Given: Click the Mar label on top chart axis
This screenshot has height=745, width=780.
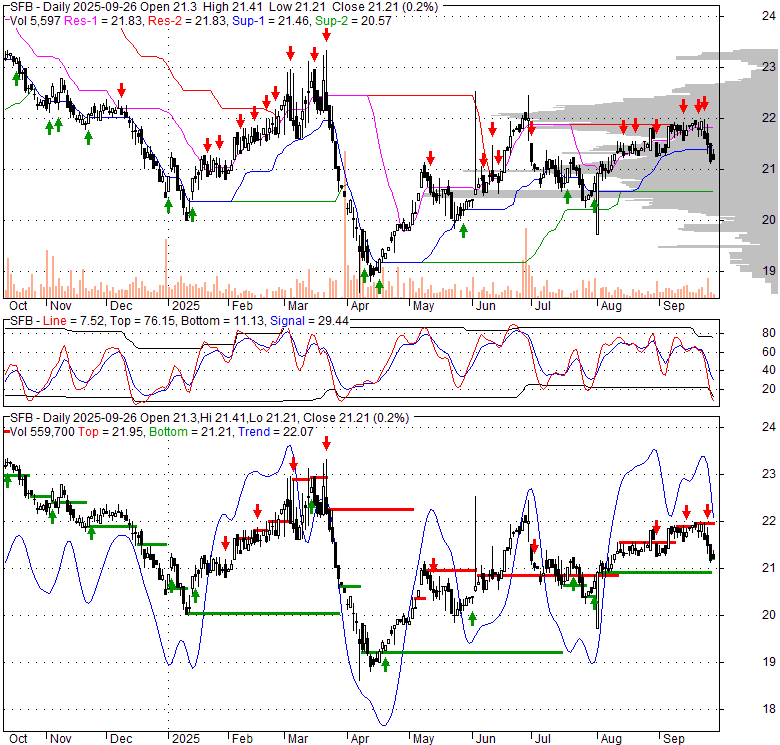Looking at the screenshot, I should click(298, 306).
